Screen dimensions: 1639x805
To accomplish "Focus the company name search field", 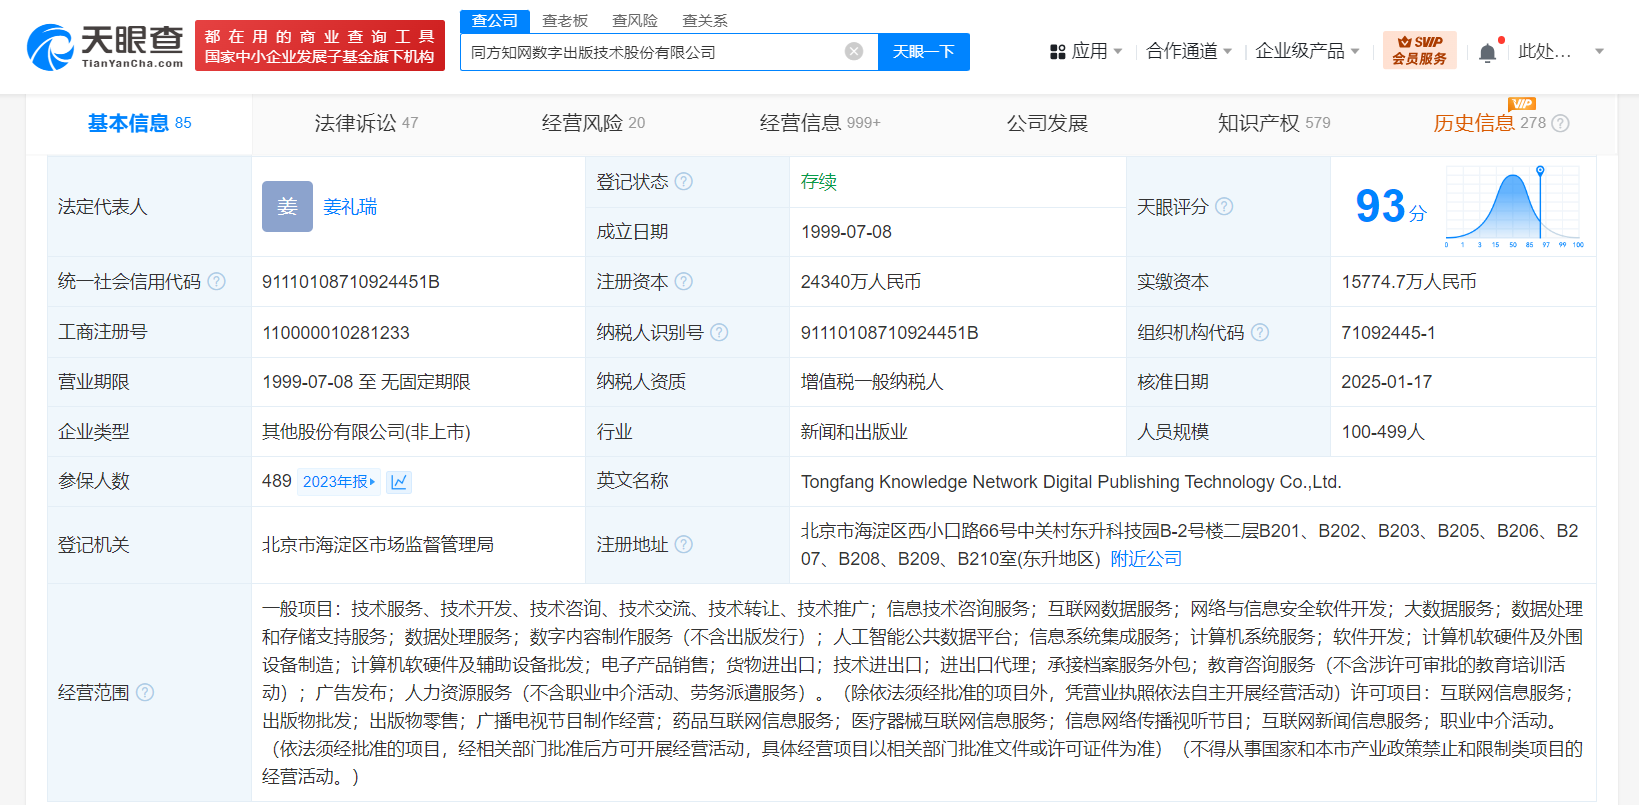I will tap(655, 52).
